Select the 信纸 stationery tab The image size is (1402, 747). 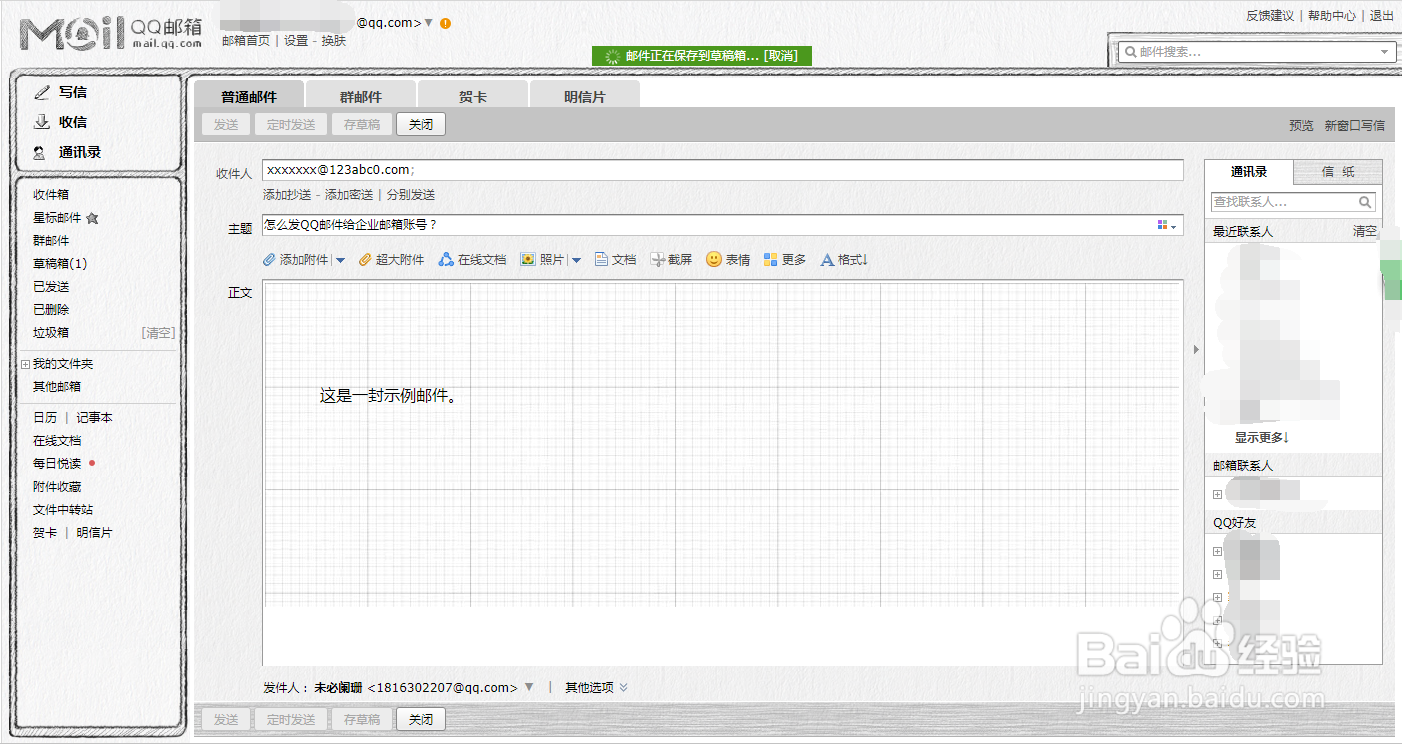tap(1338, 172)
